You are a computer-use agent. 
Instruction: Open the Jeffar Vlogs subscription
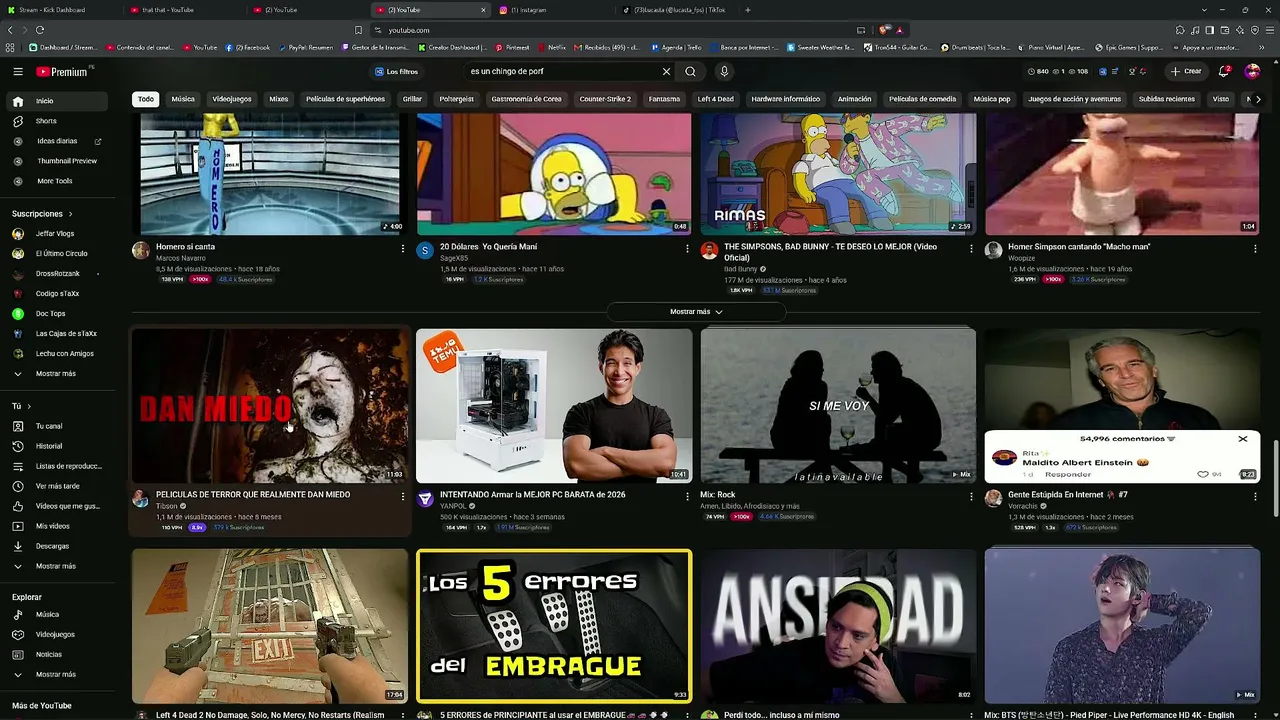(54, 233)
